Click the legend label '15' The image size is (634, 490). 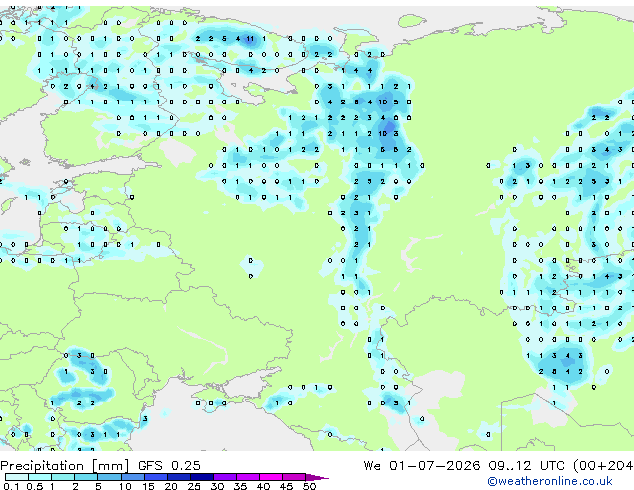[x=148, y=486]
